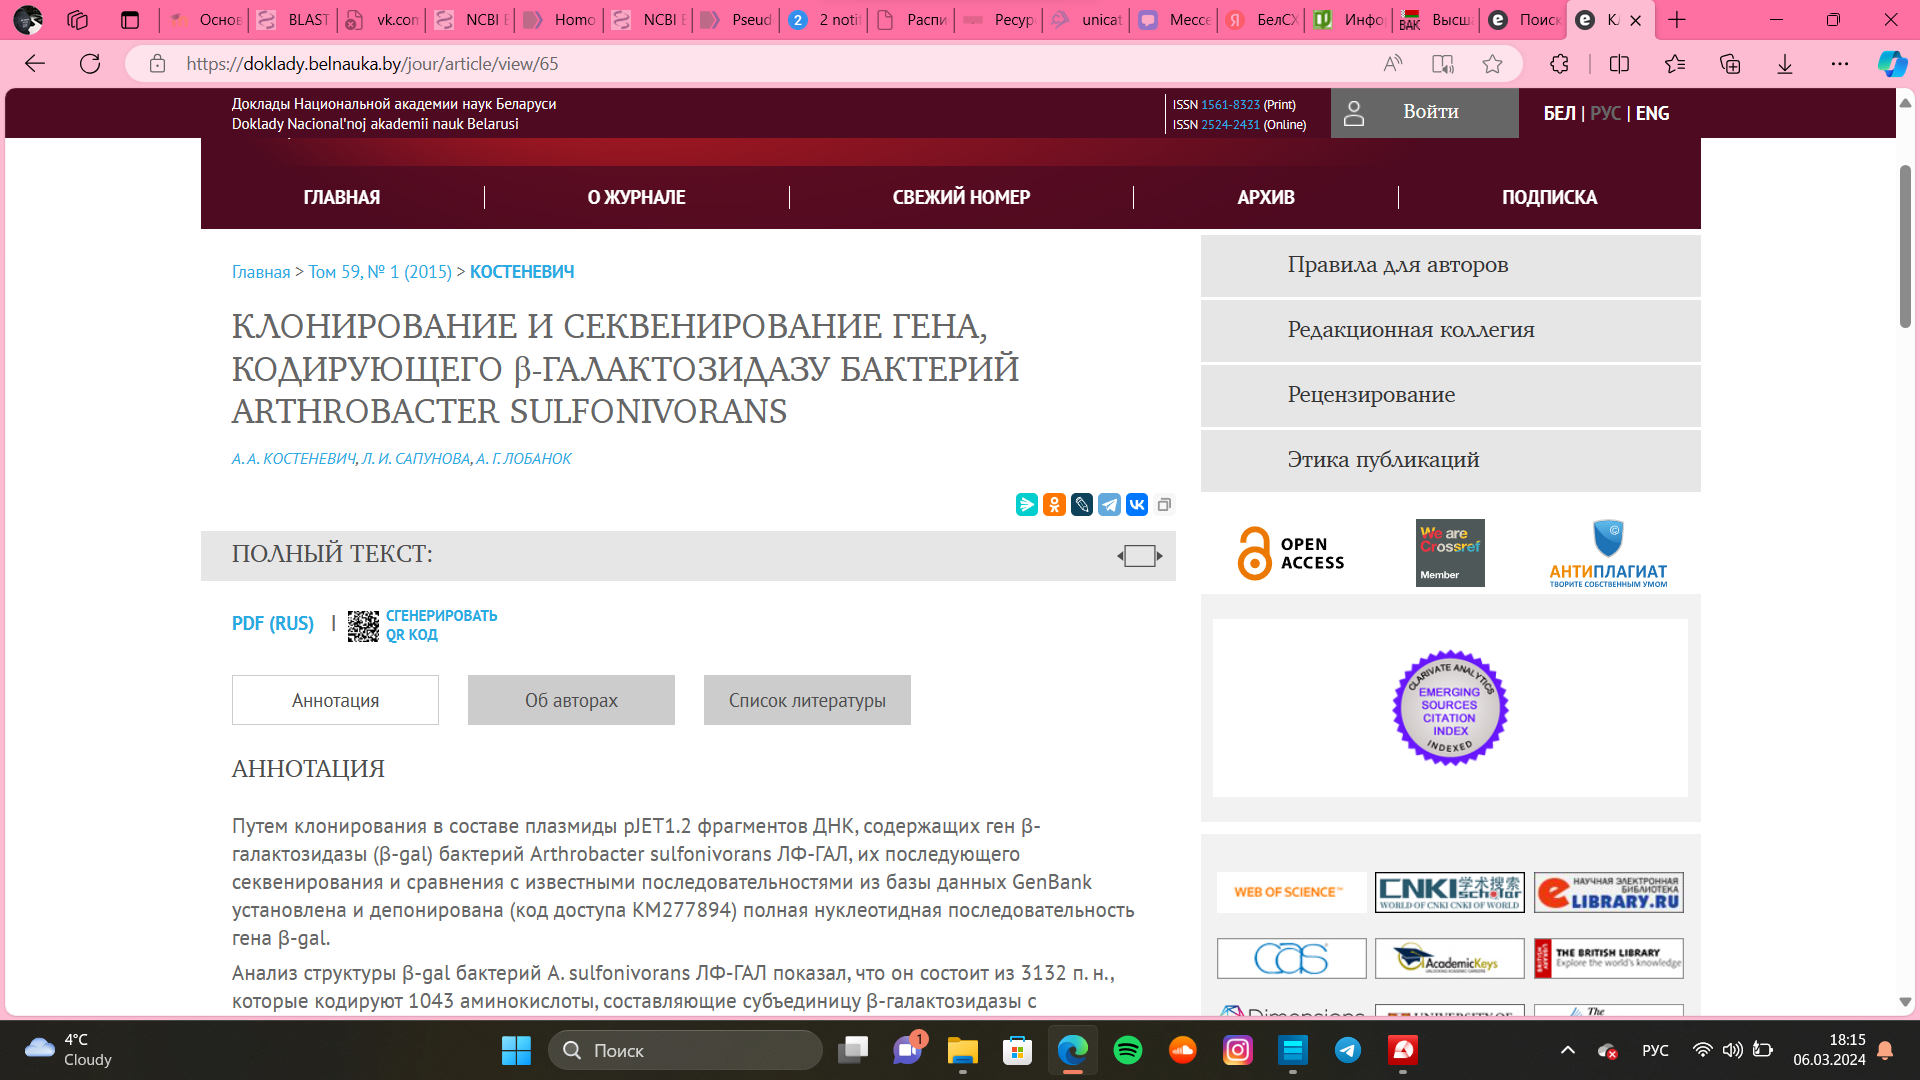Open browser downloads icon
The width and height of the screenshot is (1920, 1080).
pyautogui.click(x=1785, y=64)
